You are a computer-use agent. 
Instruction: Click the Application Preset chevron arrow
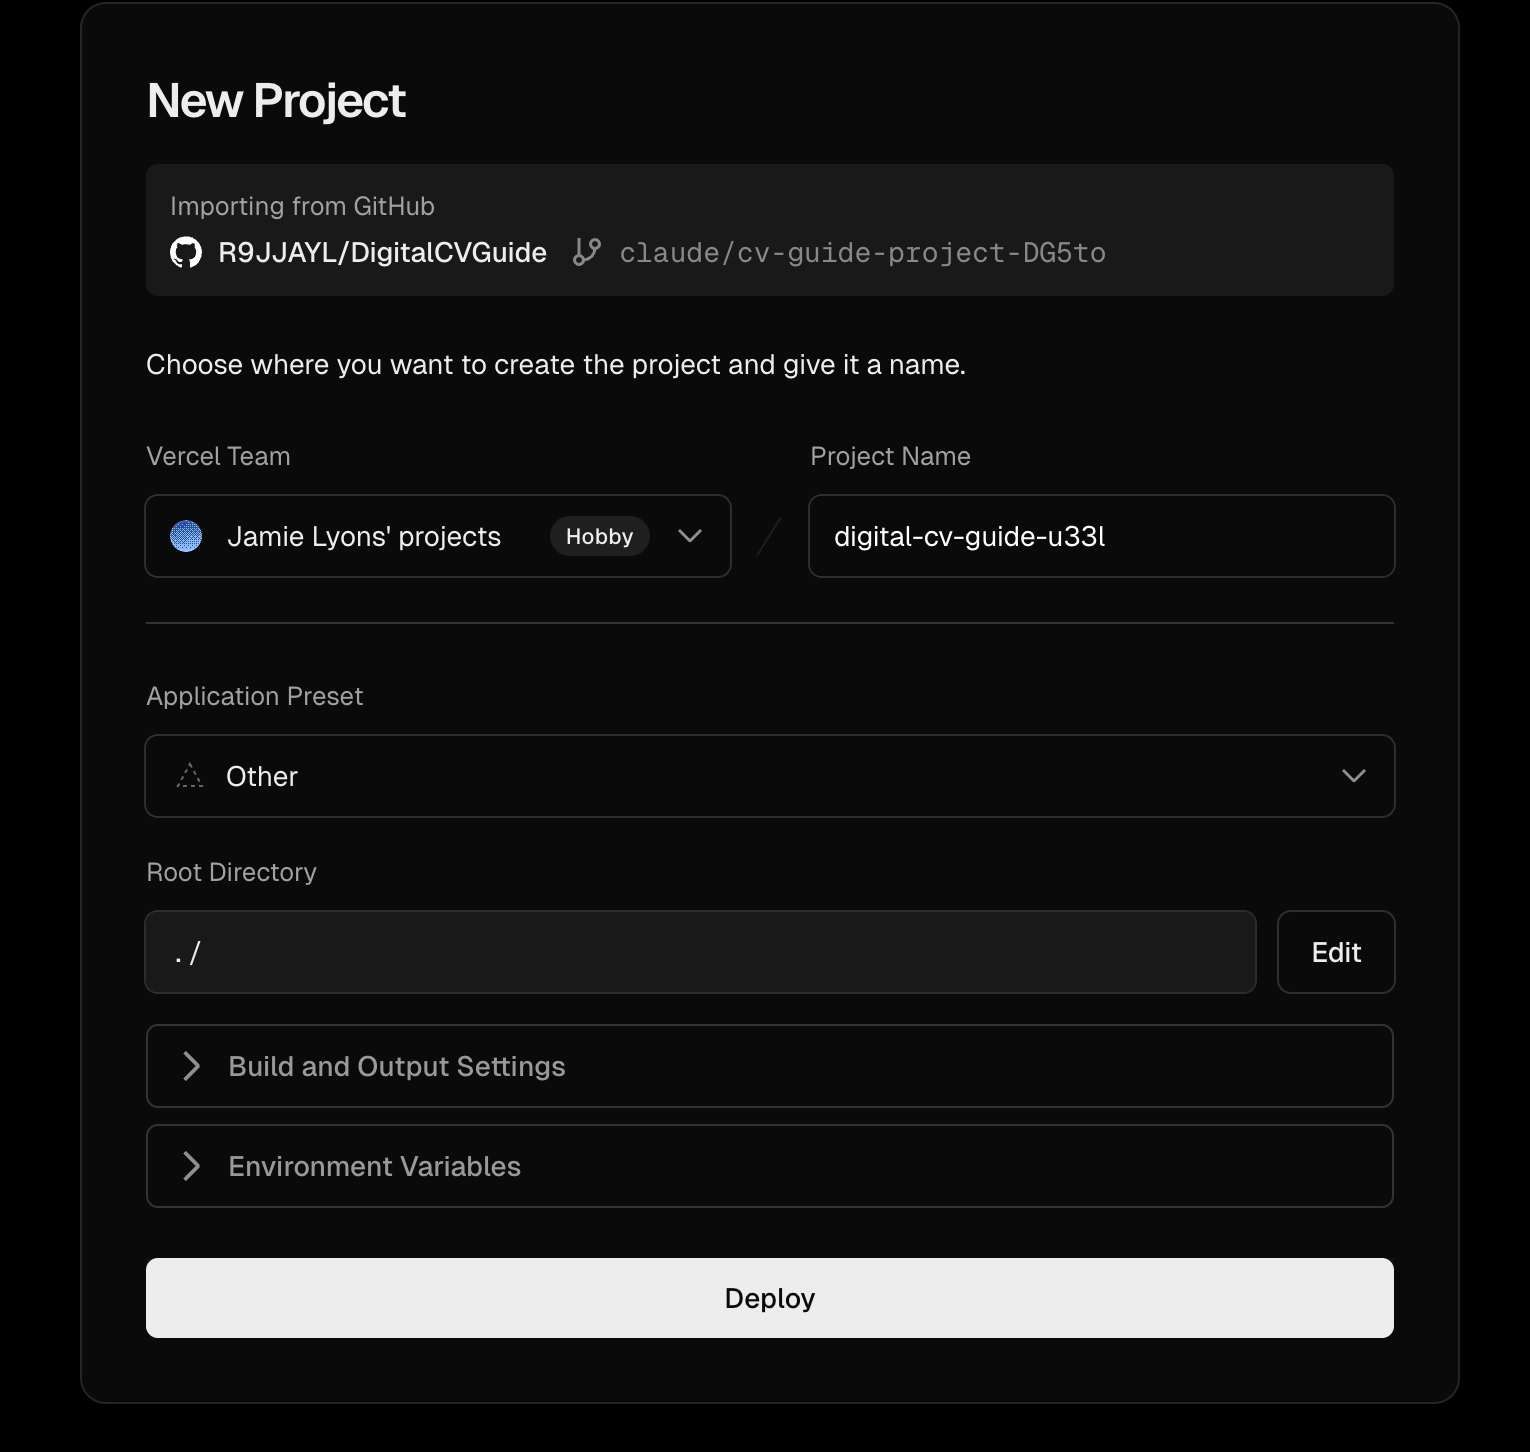pyautogui.click(x=1354, y=776)
